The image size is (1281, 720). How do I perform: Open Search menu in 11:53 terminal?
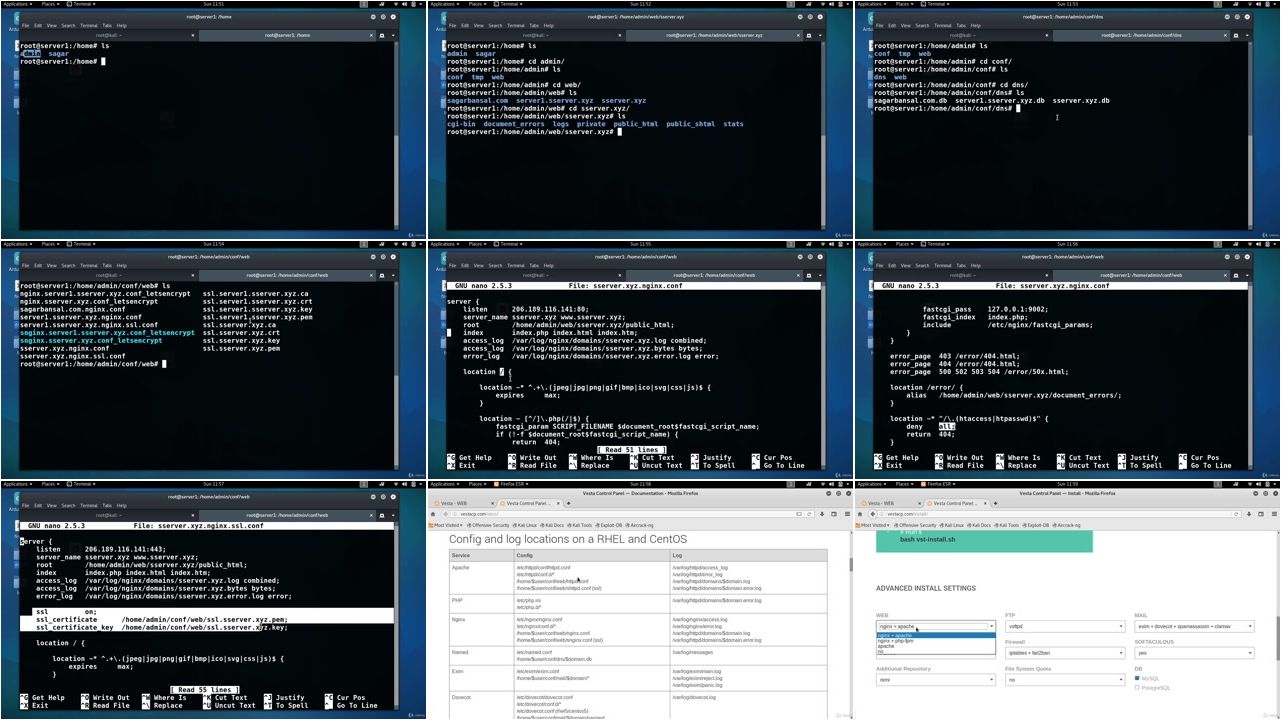pos(922,25)
